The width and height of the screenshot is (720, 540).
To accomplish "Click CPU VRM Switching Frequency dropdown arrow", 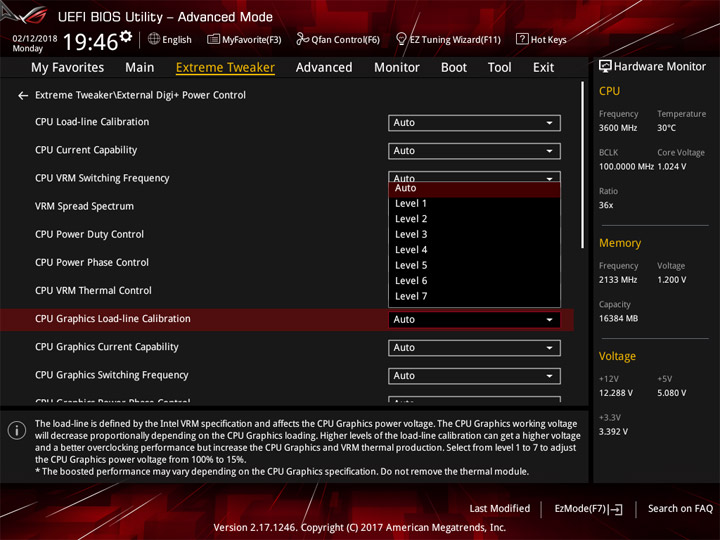I will 549,178.
